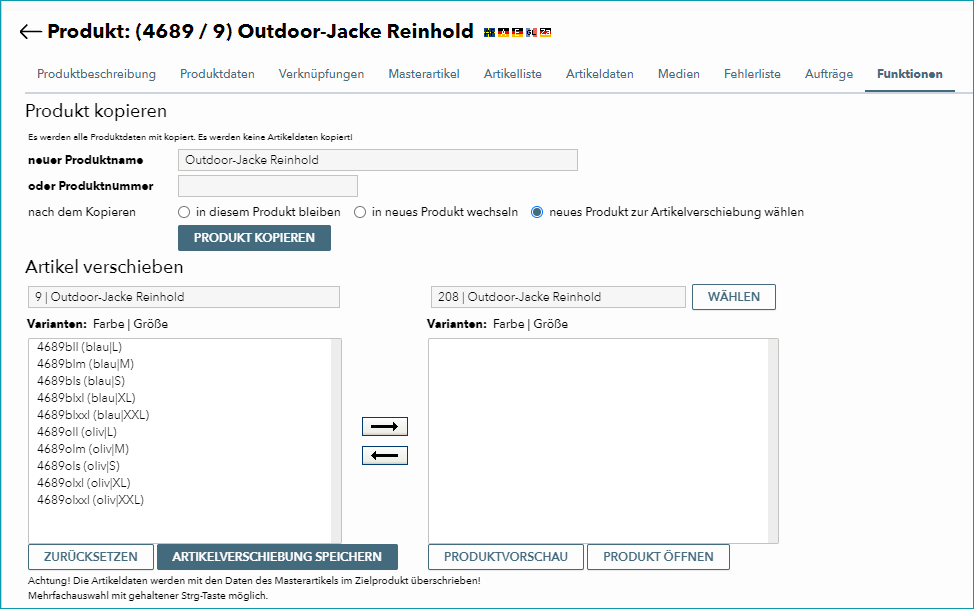Switch to the Produktdaten tab
974x609 pixels.
217,74
